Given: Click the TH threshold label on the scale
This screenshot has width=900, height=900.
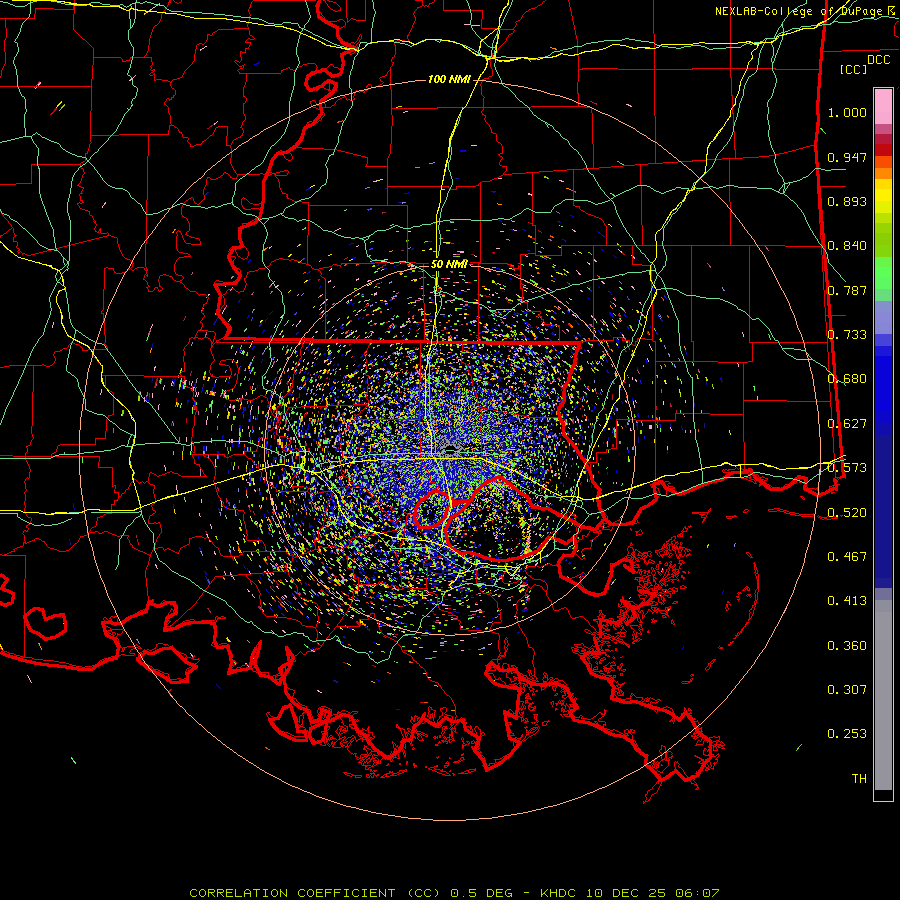Looking at the screenshot, I should pyautogui.click(x=859, y=779).
